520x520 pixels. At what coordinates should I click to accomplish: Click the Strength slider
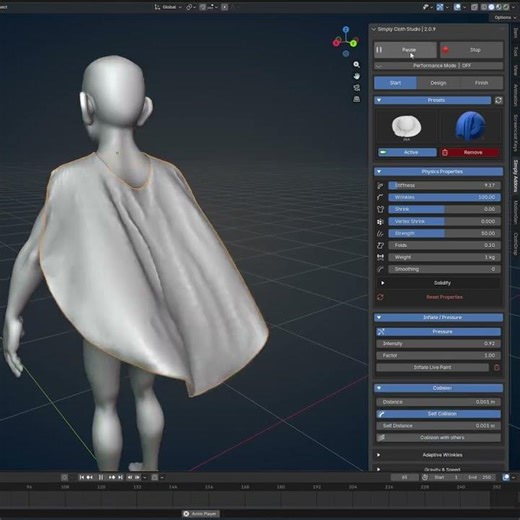click(x=444, y=234)
